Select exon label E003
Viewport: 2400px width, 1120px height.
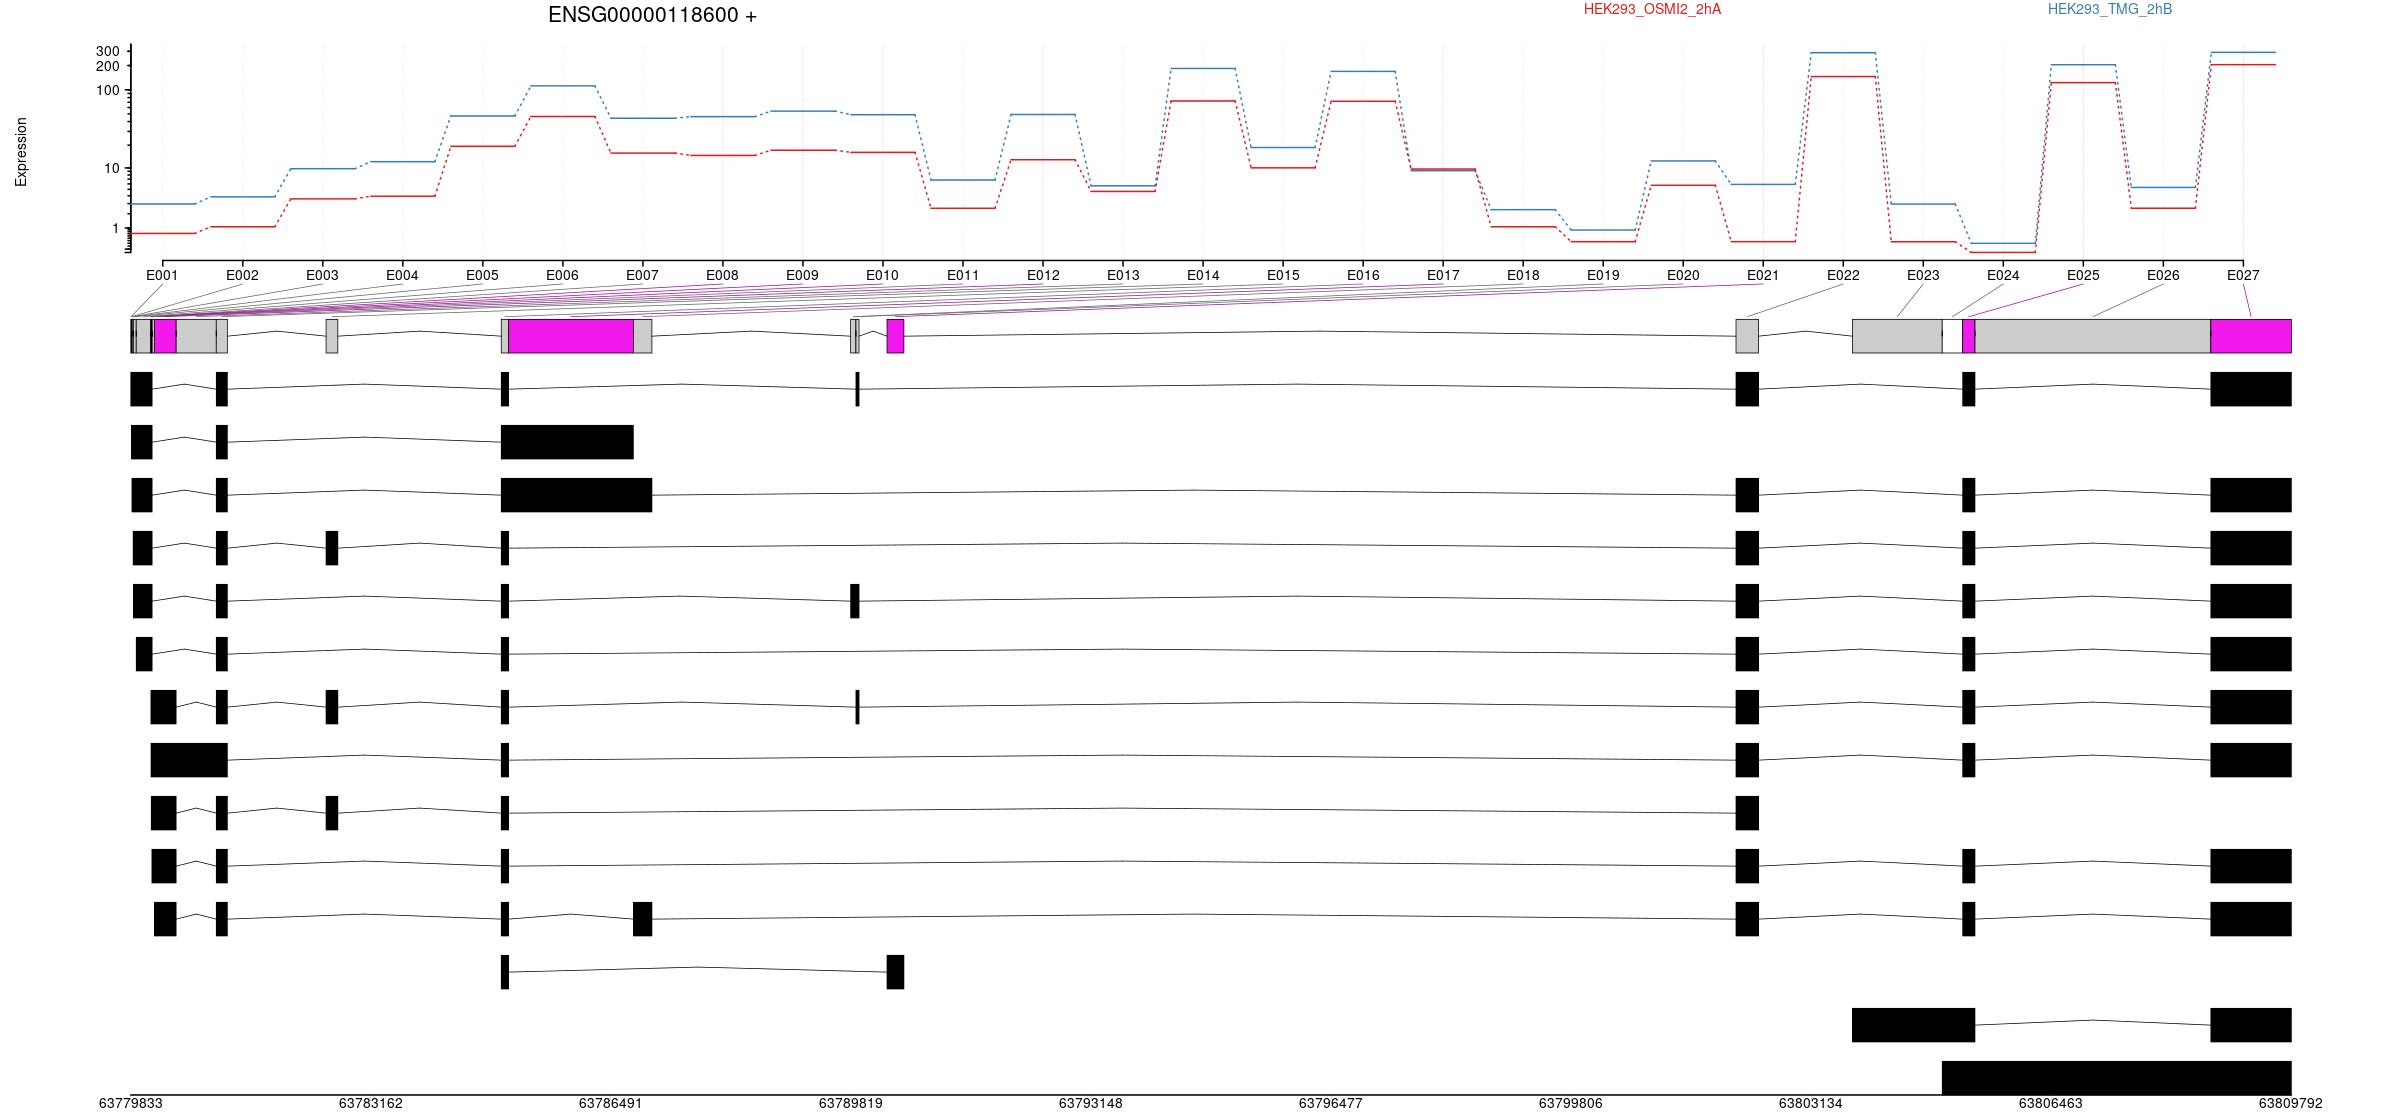[x=322, y=275]
